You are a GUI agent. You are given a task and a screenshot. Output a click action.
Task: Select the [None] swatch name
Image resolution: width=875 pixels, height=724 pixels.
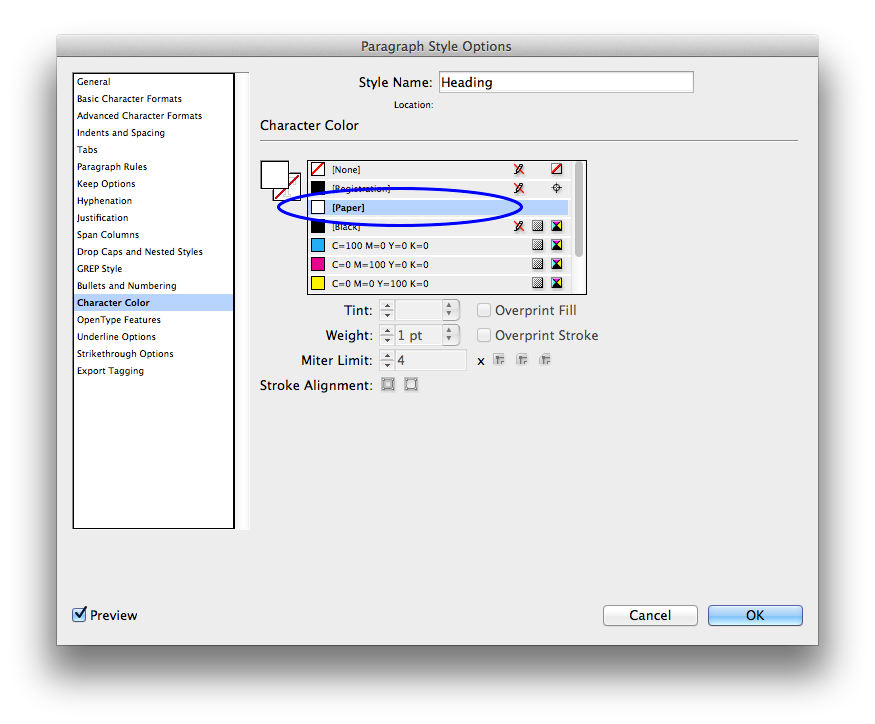click(x=346, y=170)
